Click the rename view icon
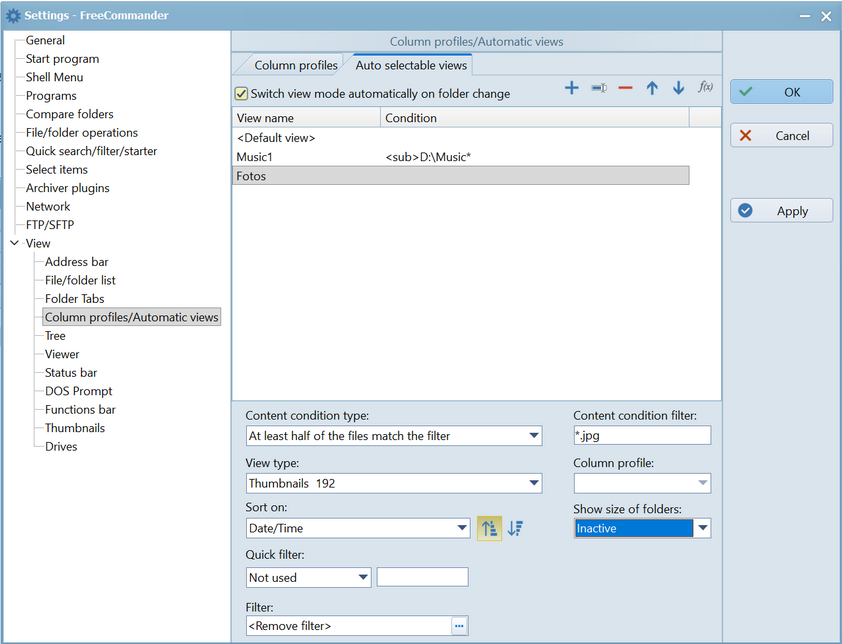 pos(598,88)
